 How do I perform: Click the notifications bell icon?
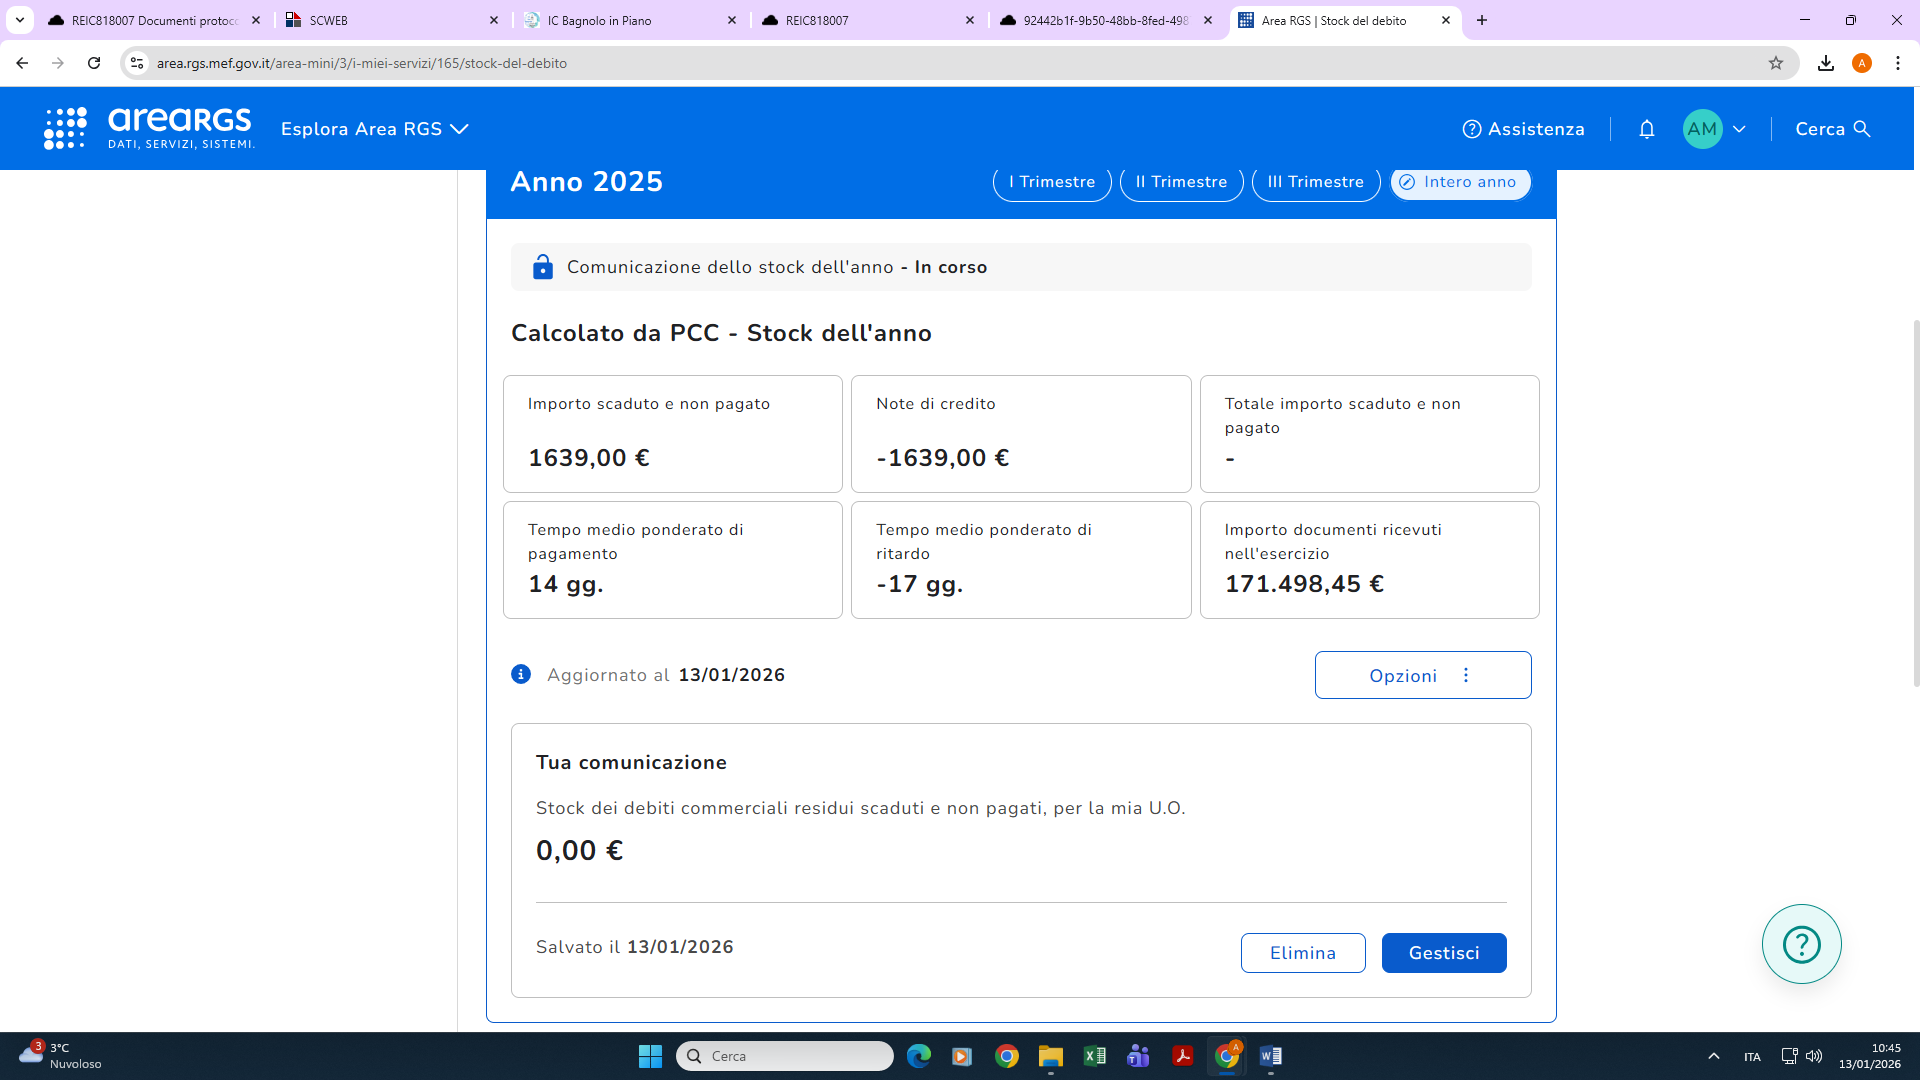pyautogui.click(x=1646, y=129)
